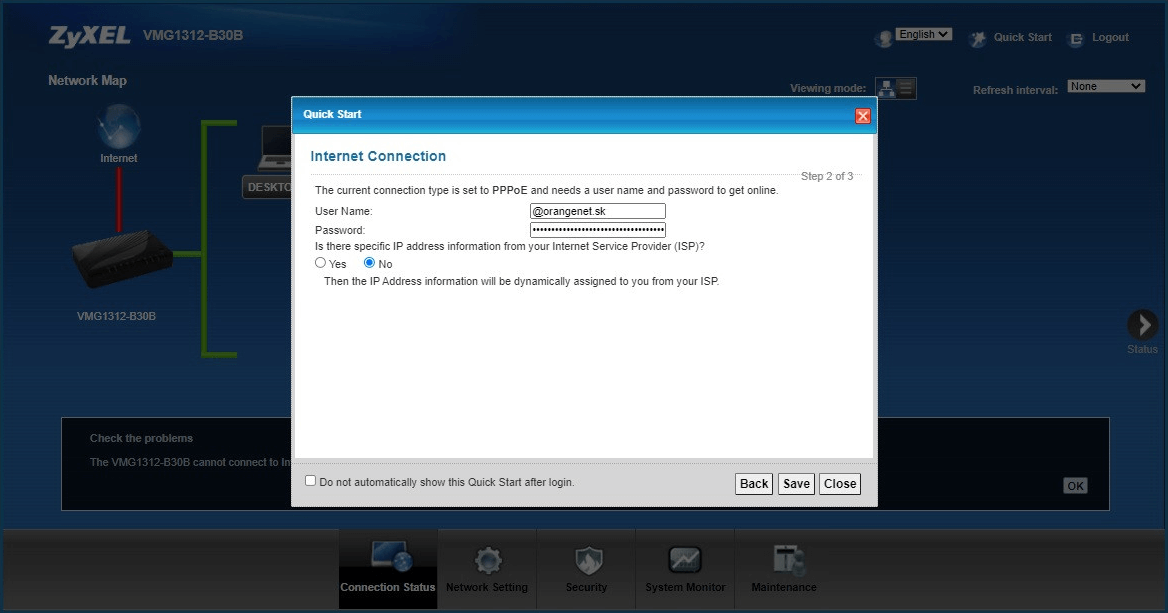Select the VMG1312-B30B router device image
This screenshot has height=613, width=1168.
(x=123, y=259)
